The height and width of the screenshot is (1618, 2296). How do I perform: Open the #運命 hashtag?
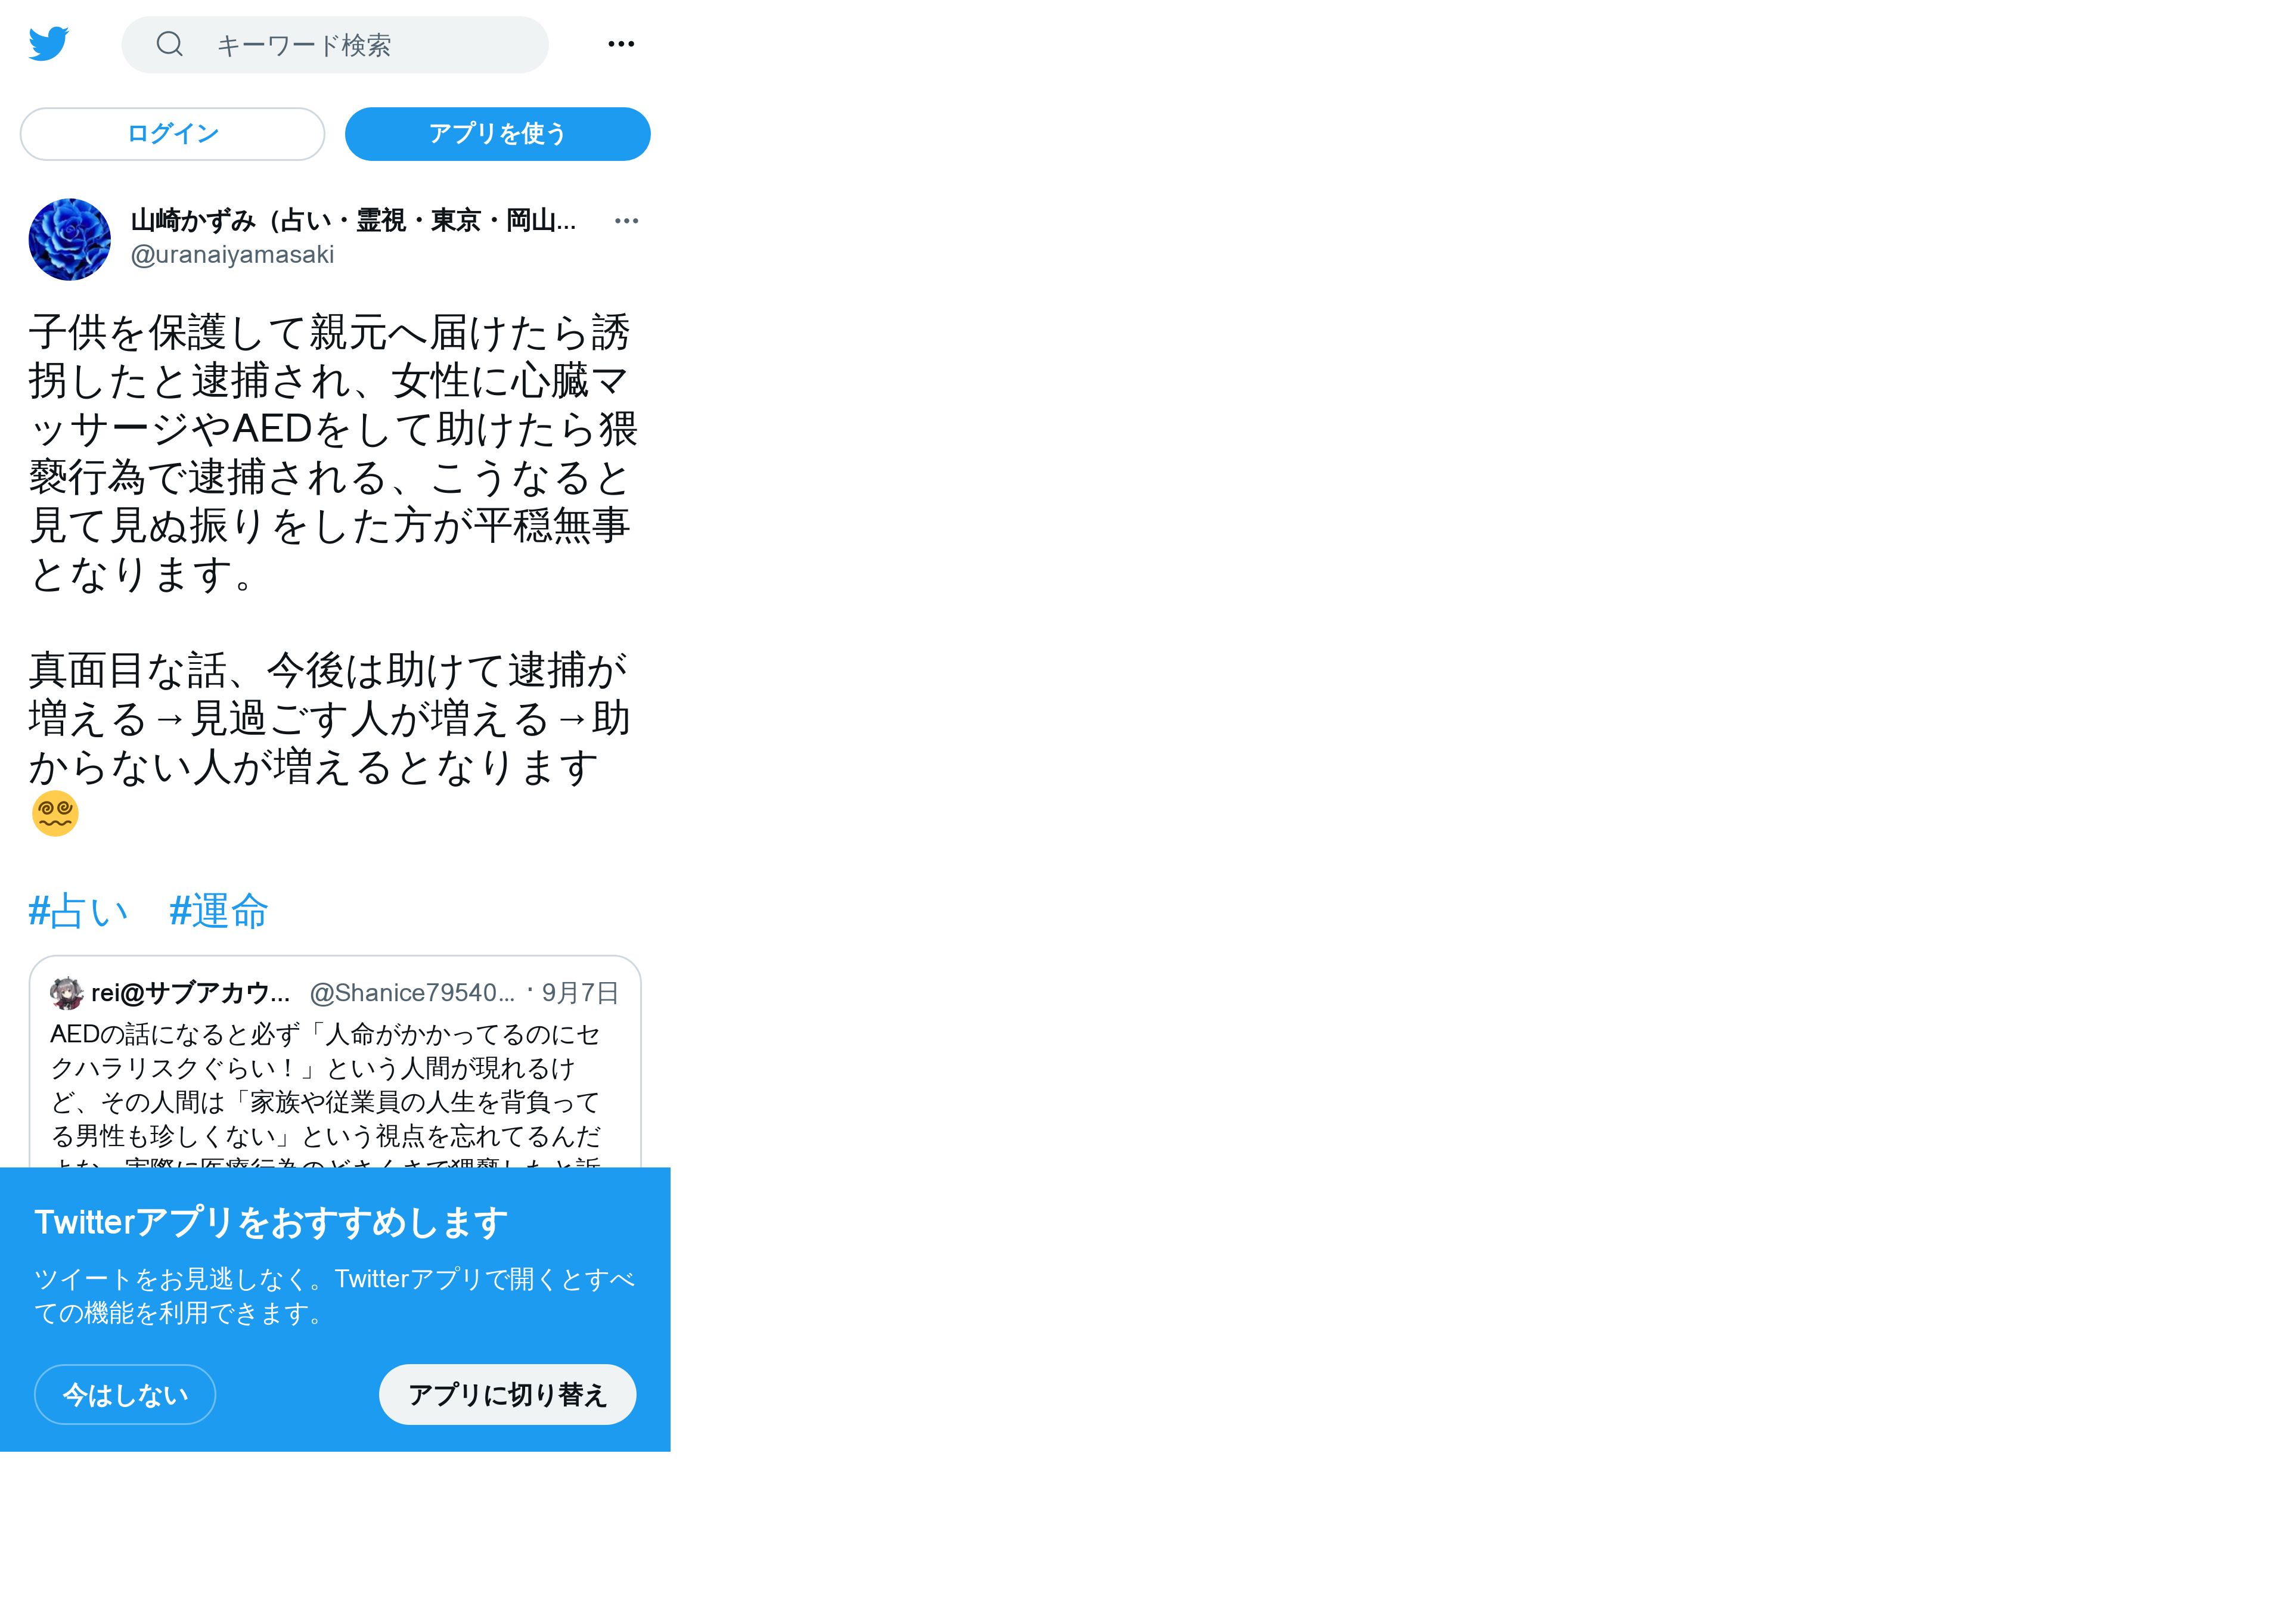(219, 911)
